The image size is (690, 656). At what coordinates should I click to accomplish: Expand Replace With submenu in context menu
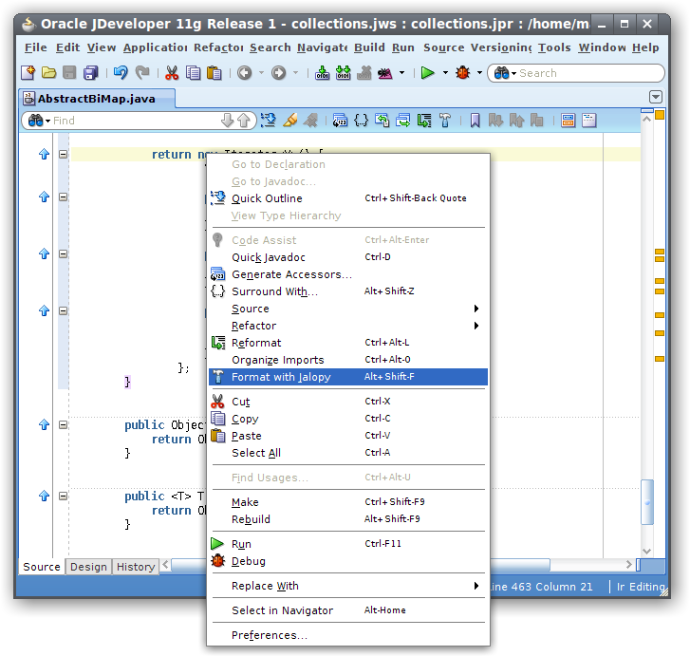348,586
